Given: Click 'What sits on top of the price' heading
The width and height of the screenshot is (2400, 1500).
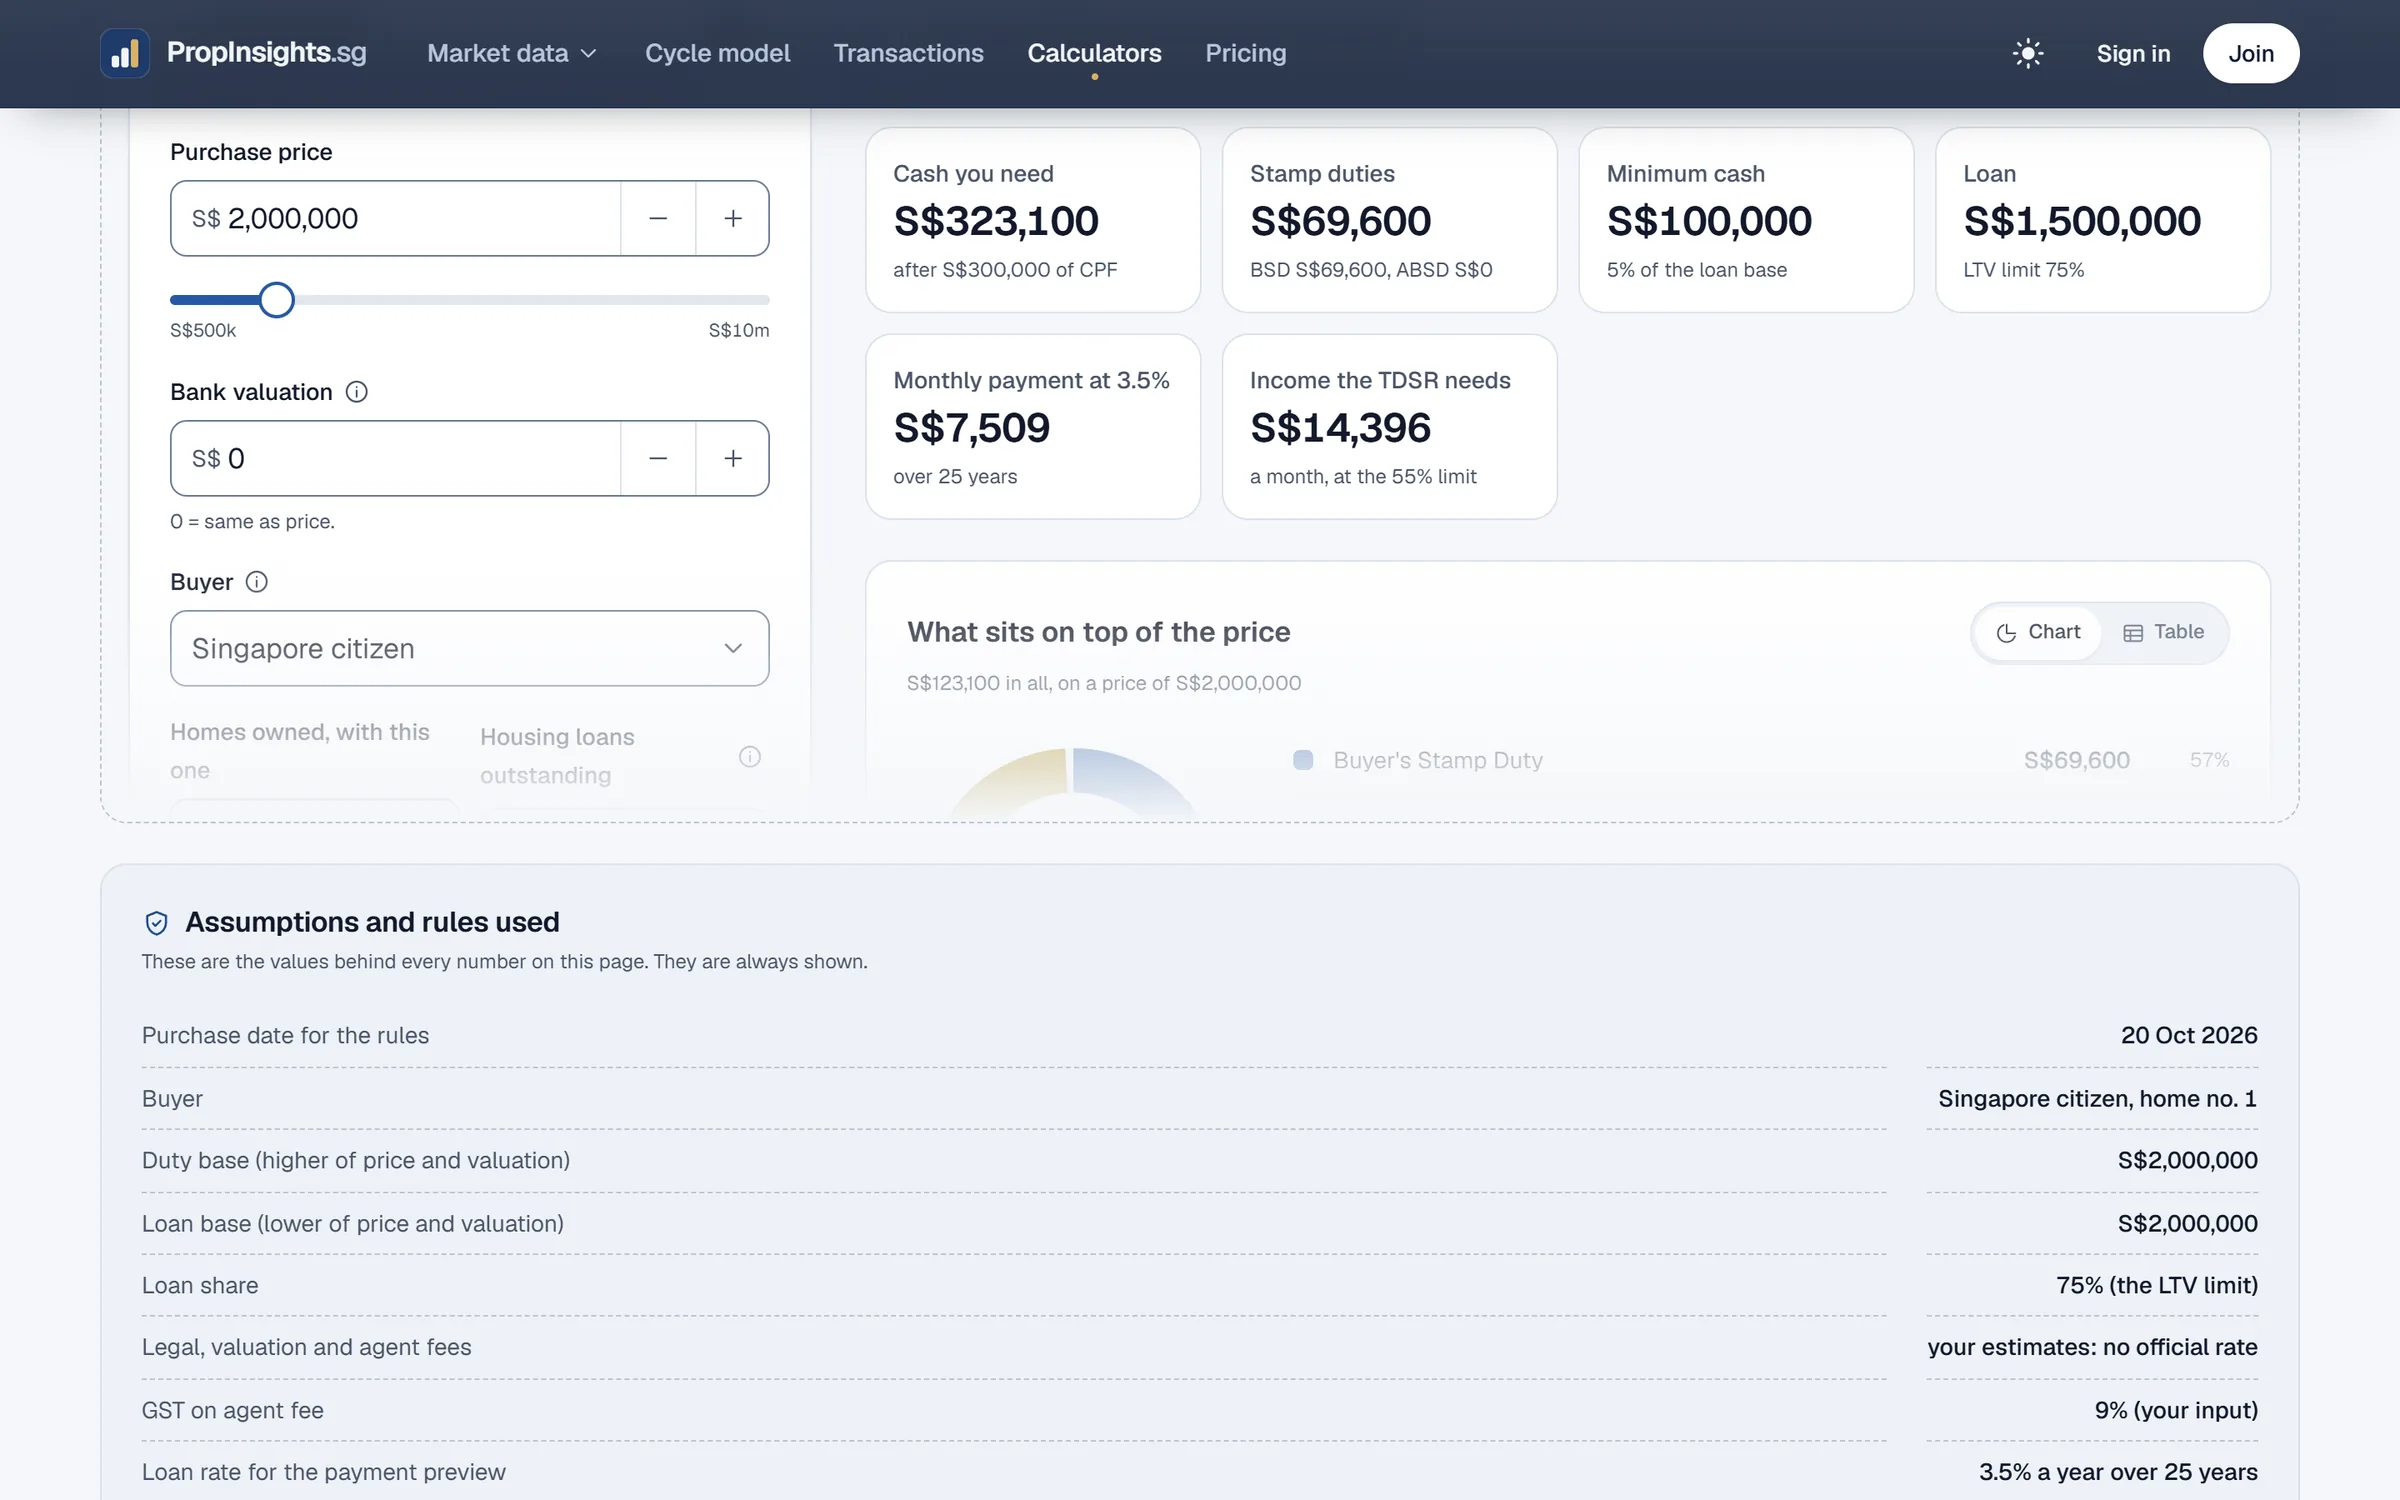Looking at the screenshot, I should click(1098, 632).
